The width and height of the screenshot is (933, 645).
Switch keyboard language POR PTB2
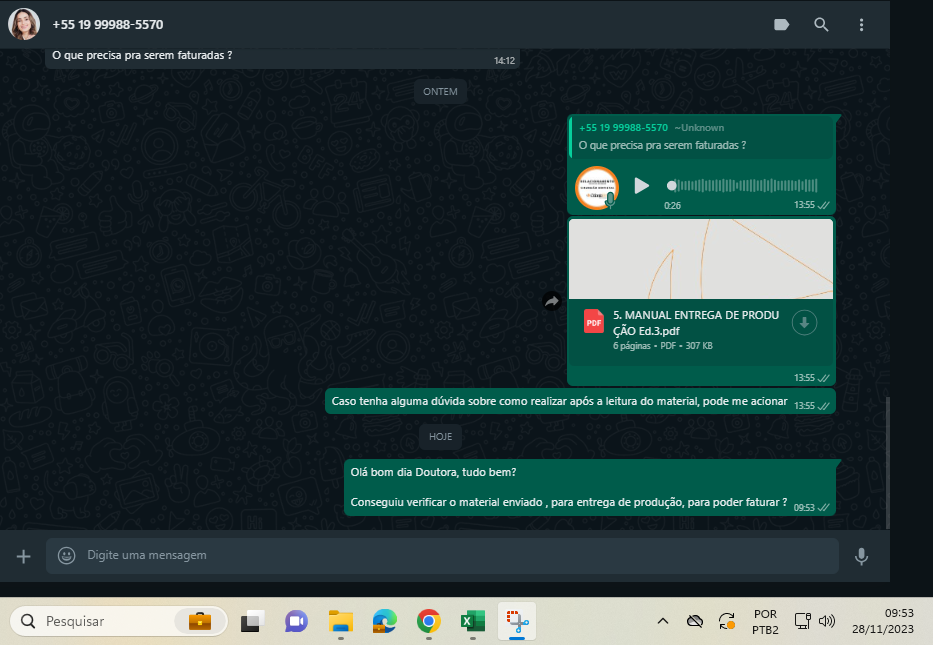(765, 621)
